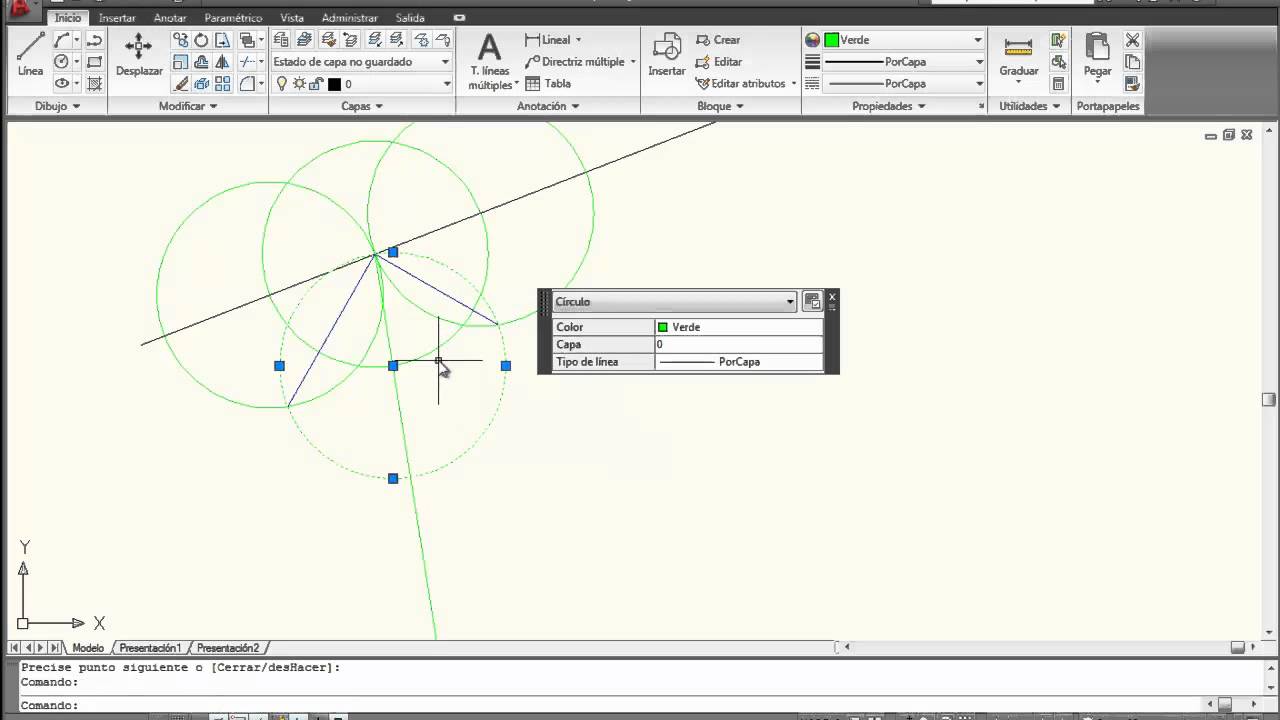Click the Editar block button
Image resolution: width=1280 pixels, height=720 pixels.
click(719, 62)
